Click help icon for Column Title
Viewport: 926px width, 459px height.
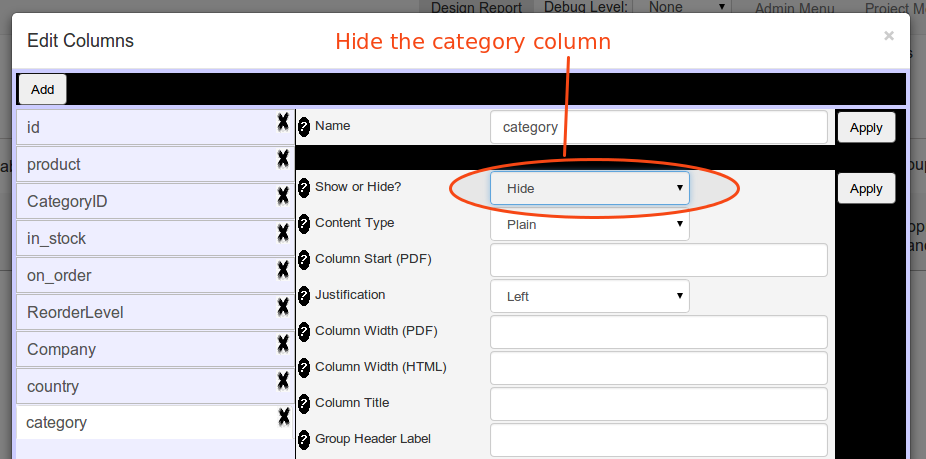[x=304, y=404]
